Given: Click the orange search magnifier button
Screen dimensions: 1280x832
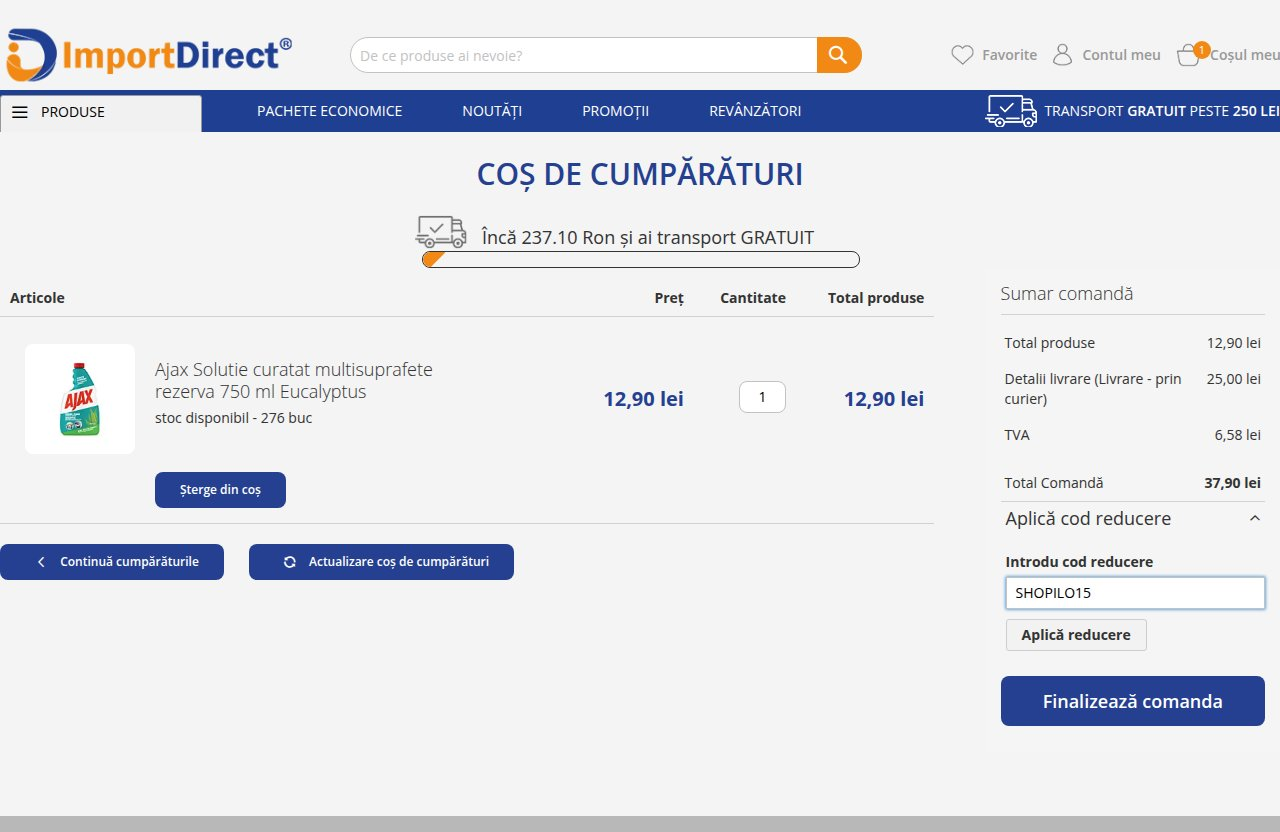Looking at the screenshot, I should pyautogui.click(x=839, y=55).
